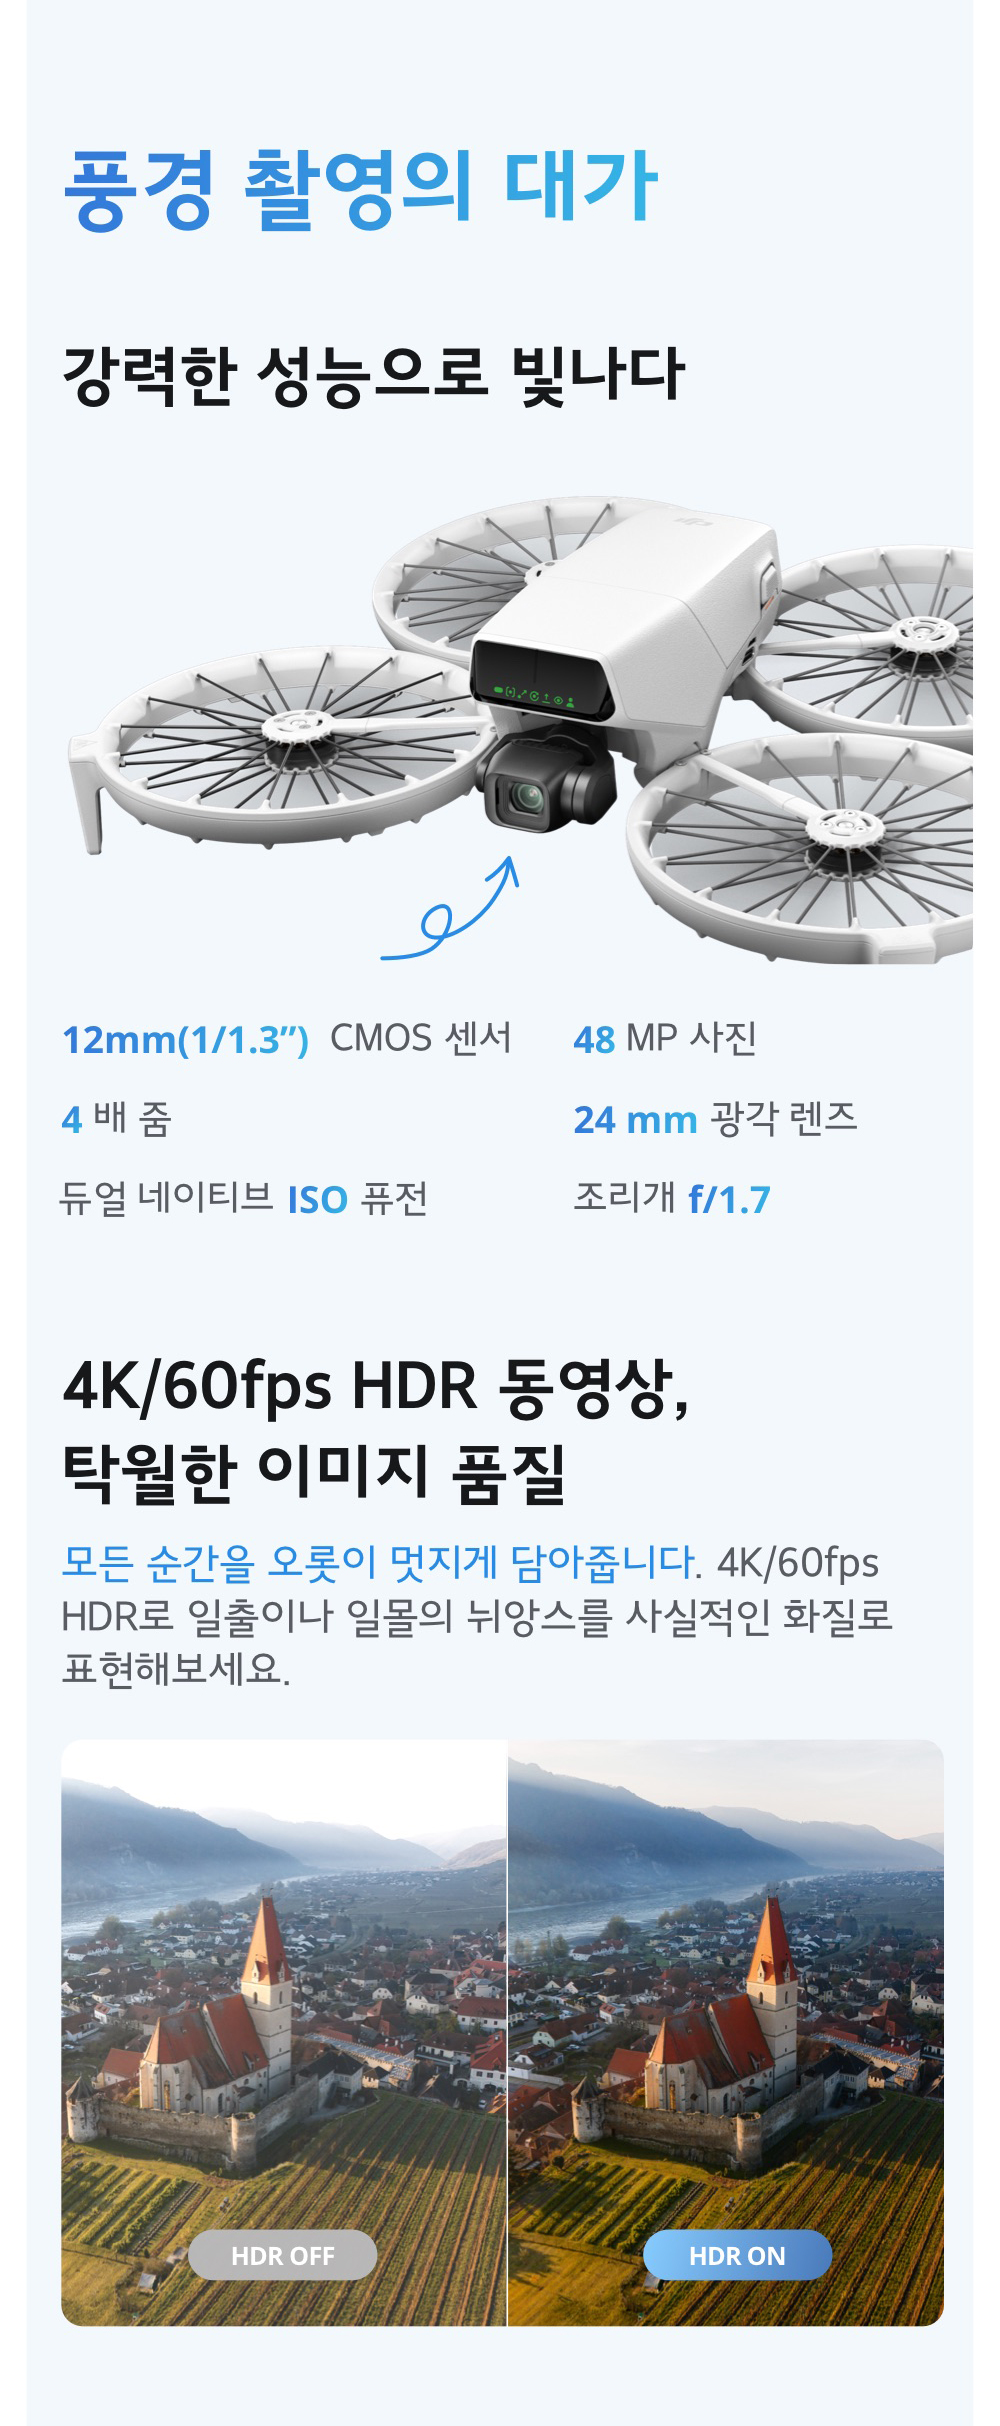Click the DJI logo on the drone body

click(693, 520)
